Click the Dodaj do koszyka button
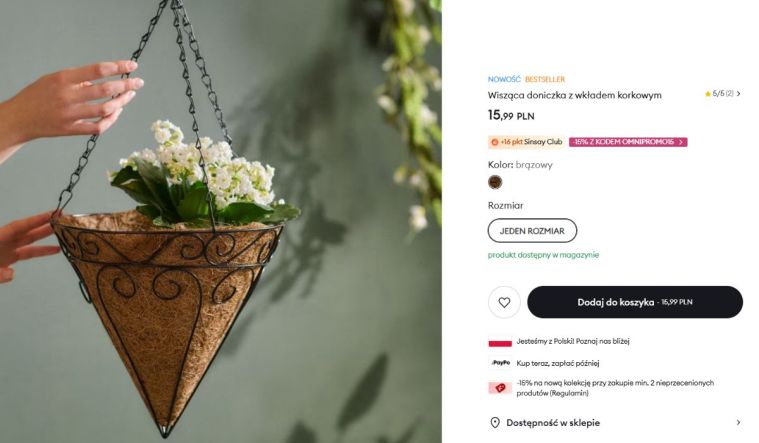The height and width of the screenshot is (443, 759). [x=635, y=302]
